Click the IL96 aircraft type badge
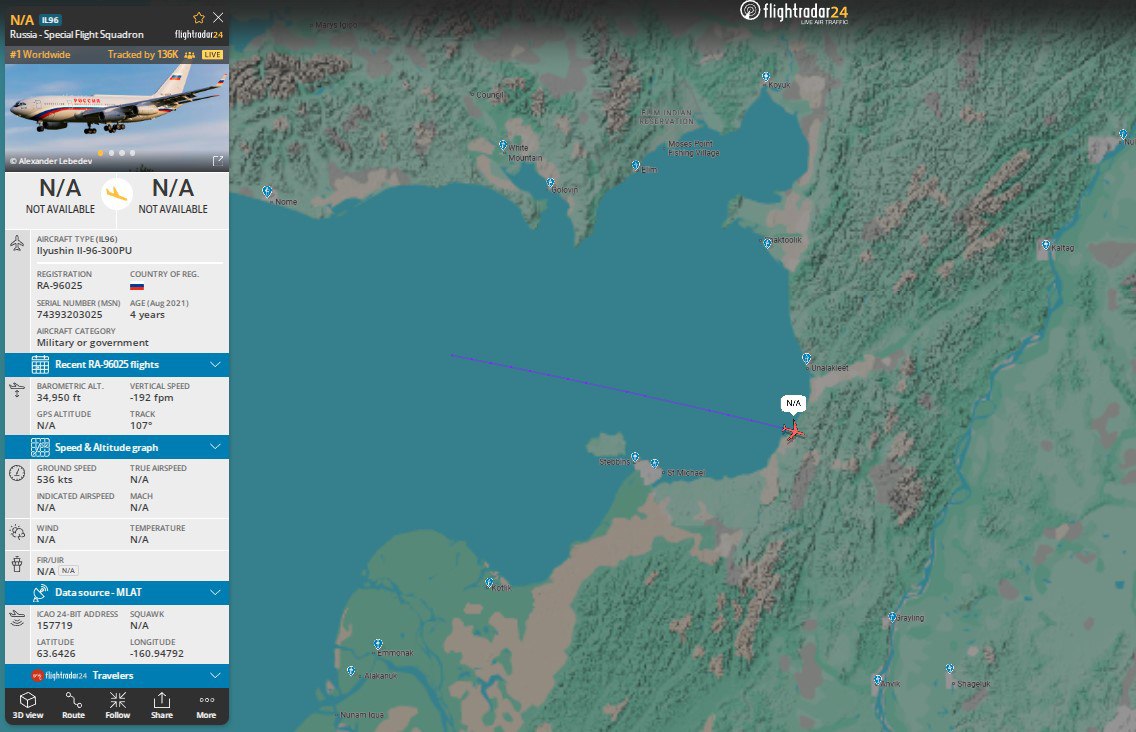 (x=50, y=19)
